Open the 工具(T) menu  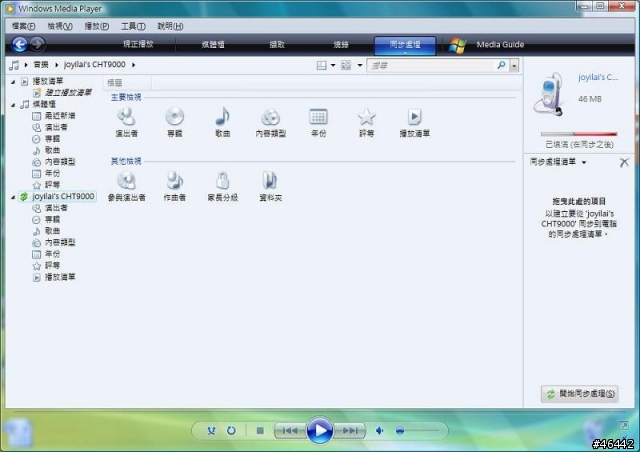tap(133, 27)
